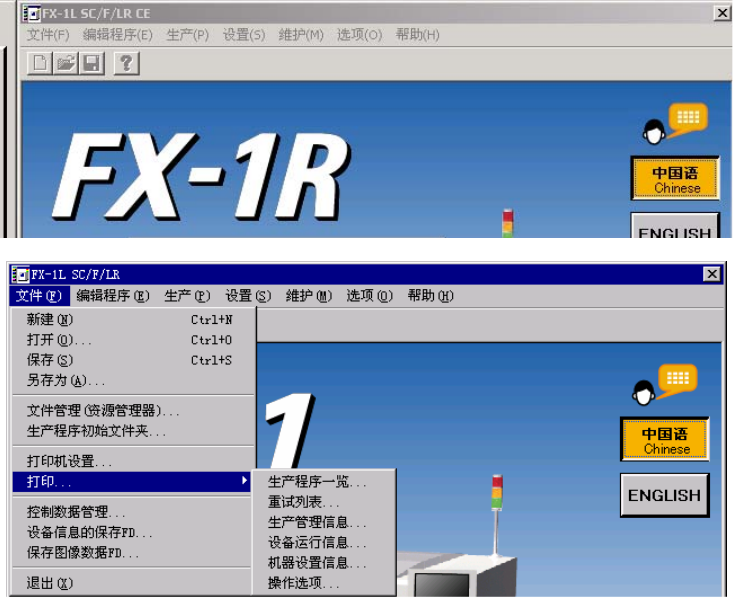Viewport: 733px width, 598px height.
Task: Click Open folder icon in top window toolbar
Action: click(65, 63)
